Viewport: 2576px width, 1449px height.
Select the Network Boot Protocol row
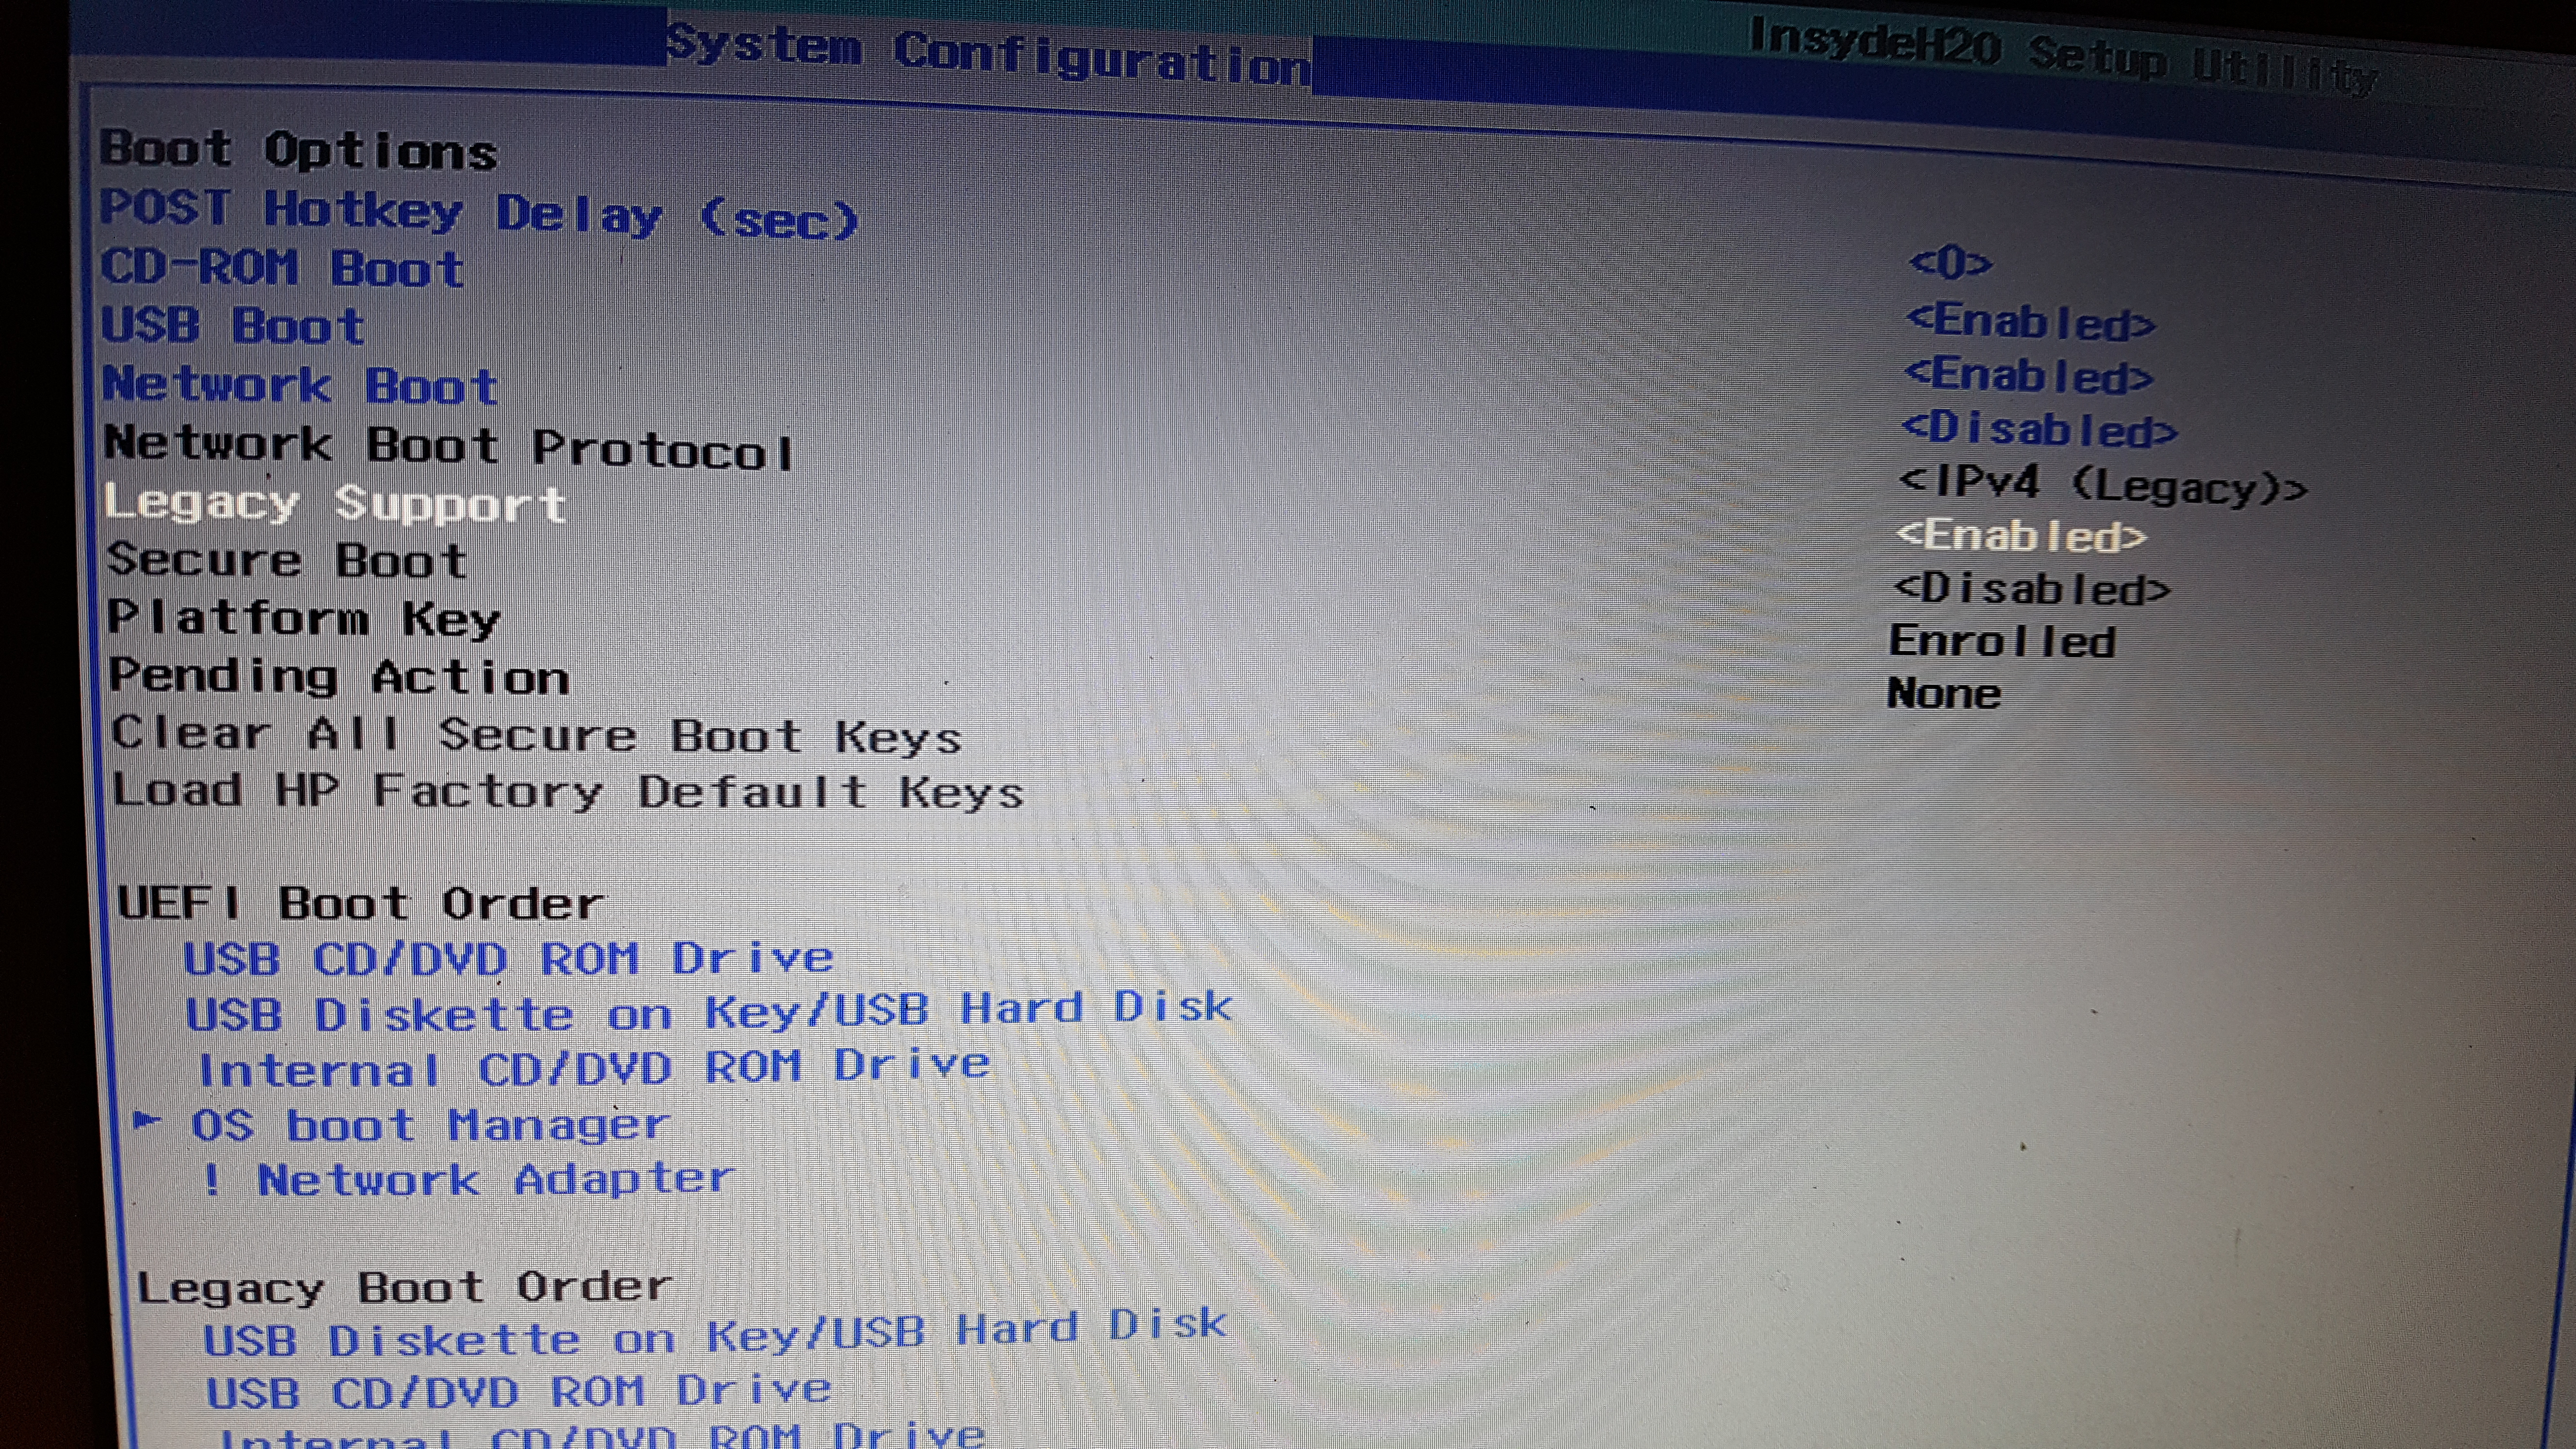(449, 446)
